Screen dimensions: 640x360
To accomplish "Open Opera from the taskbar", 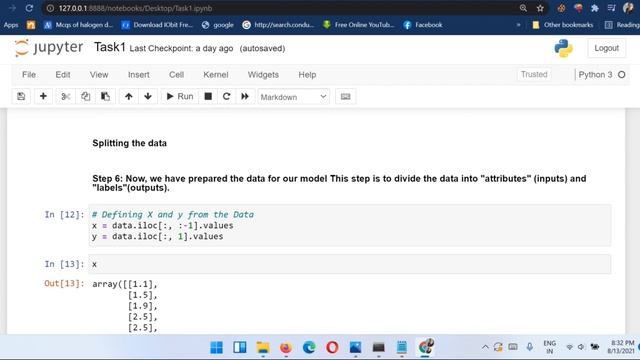I will [x=332, y=347].
